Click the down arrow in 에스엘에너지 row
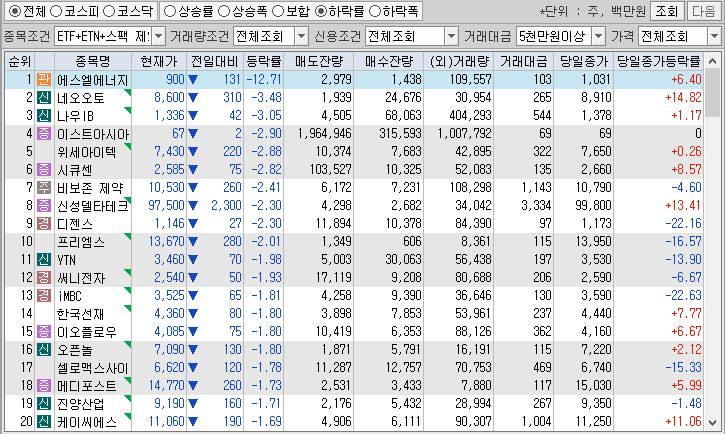725x434 pixels. 193,79
